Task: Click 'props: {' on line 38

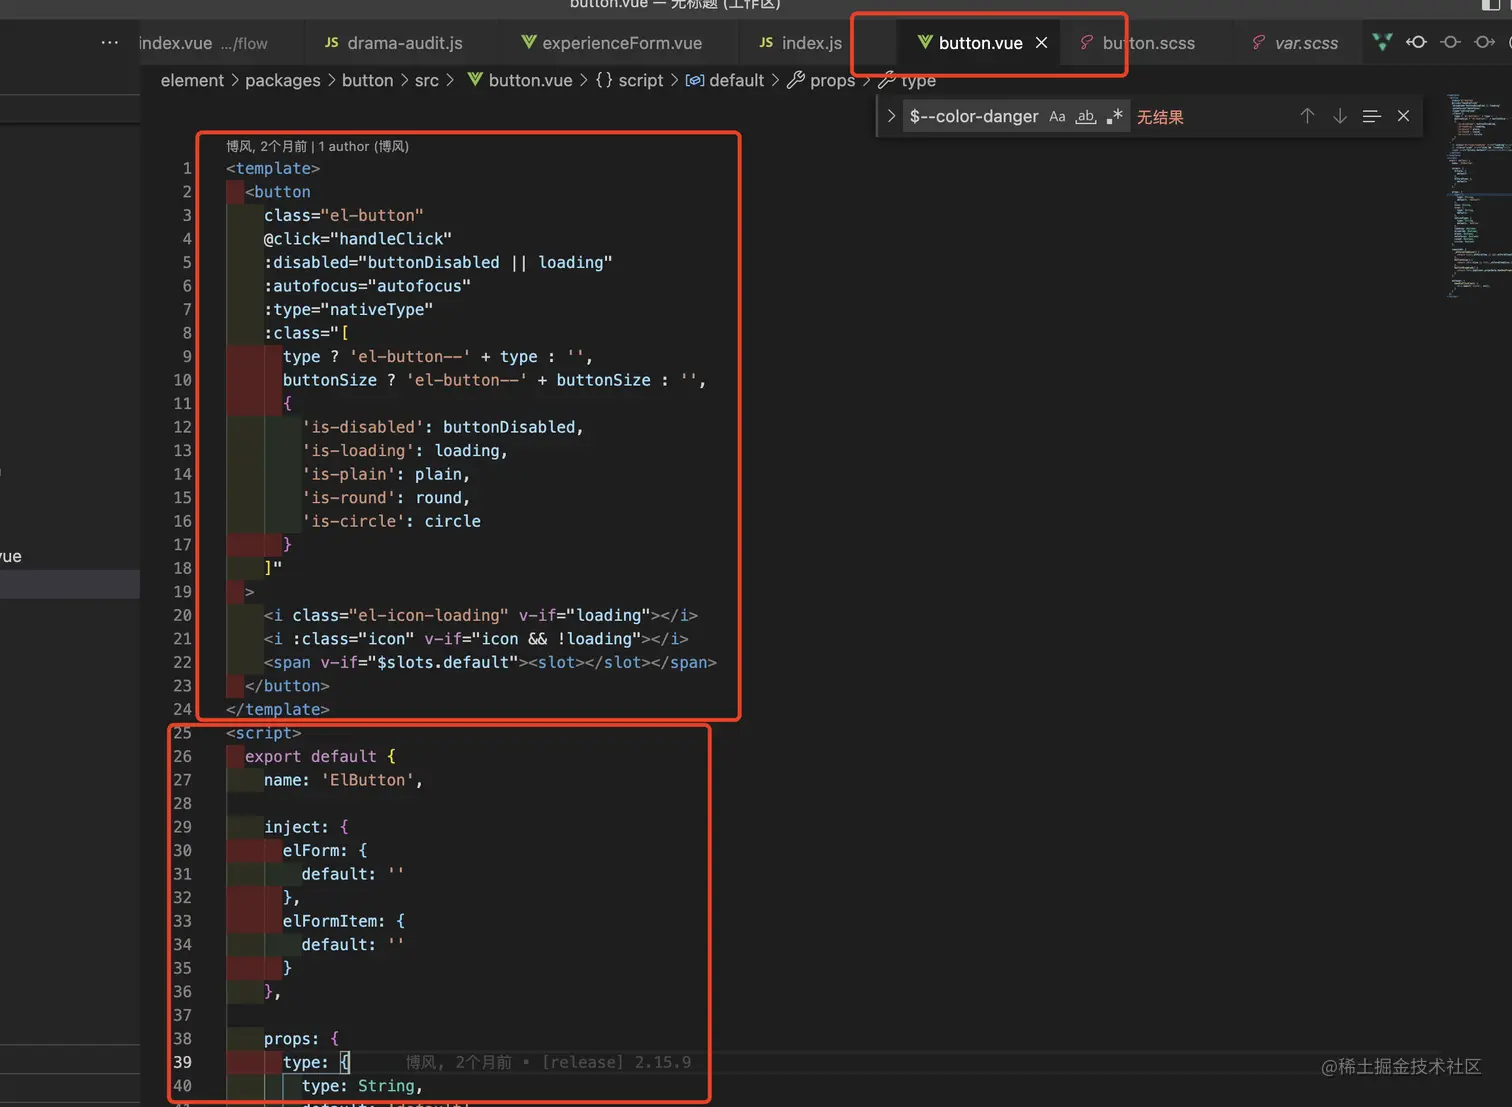Action: click(301, 1039)
